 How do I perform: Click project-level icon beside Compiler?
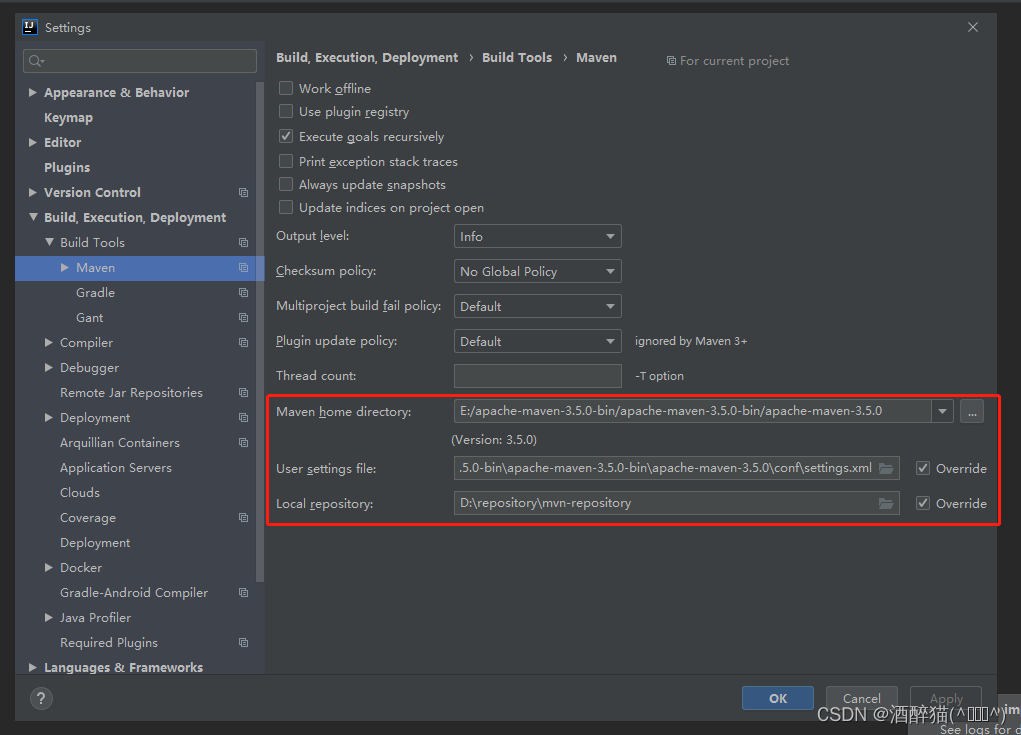[244, 342]
